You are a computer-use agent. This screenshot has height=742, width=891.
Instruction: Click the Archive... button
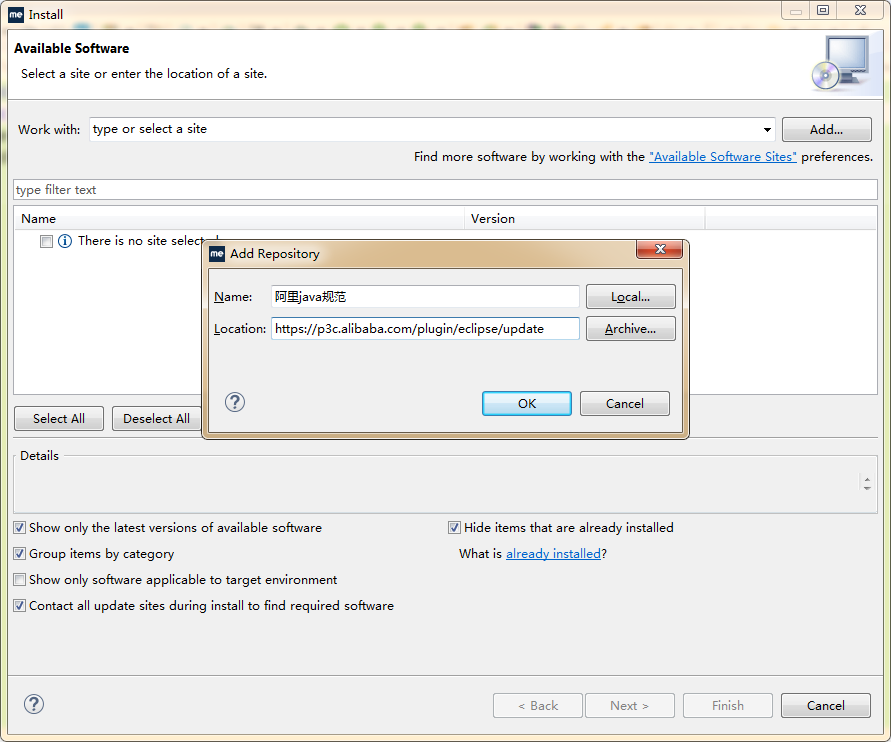631,328
